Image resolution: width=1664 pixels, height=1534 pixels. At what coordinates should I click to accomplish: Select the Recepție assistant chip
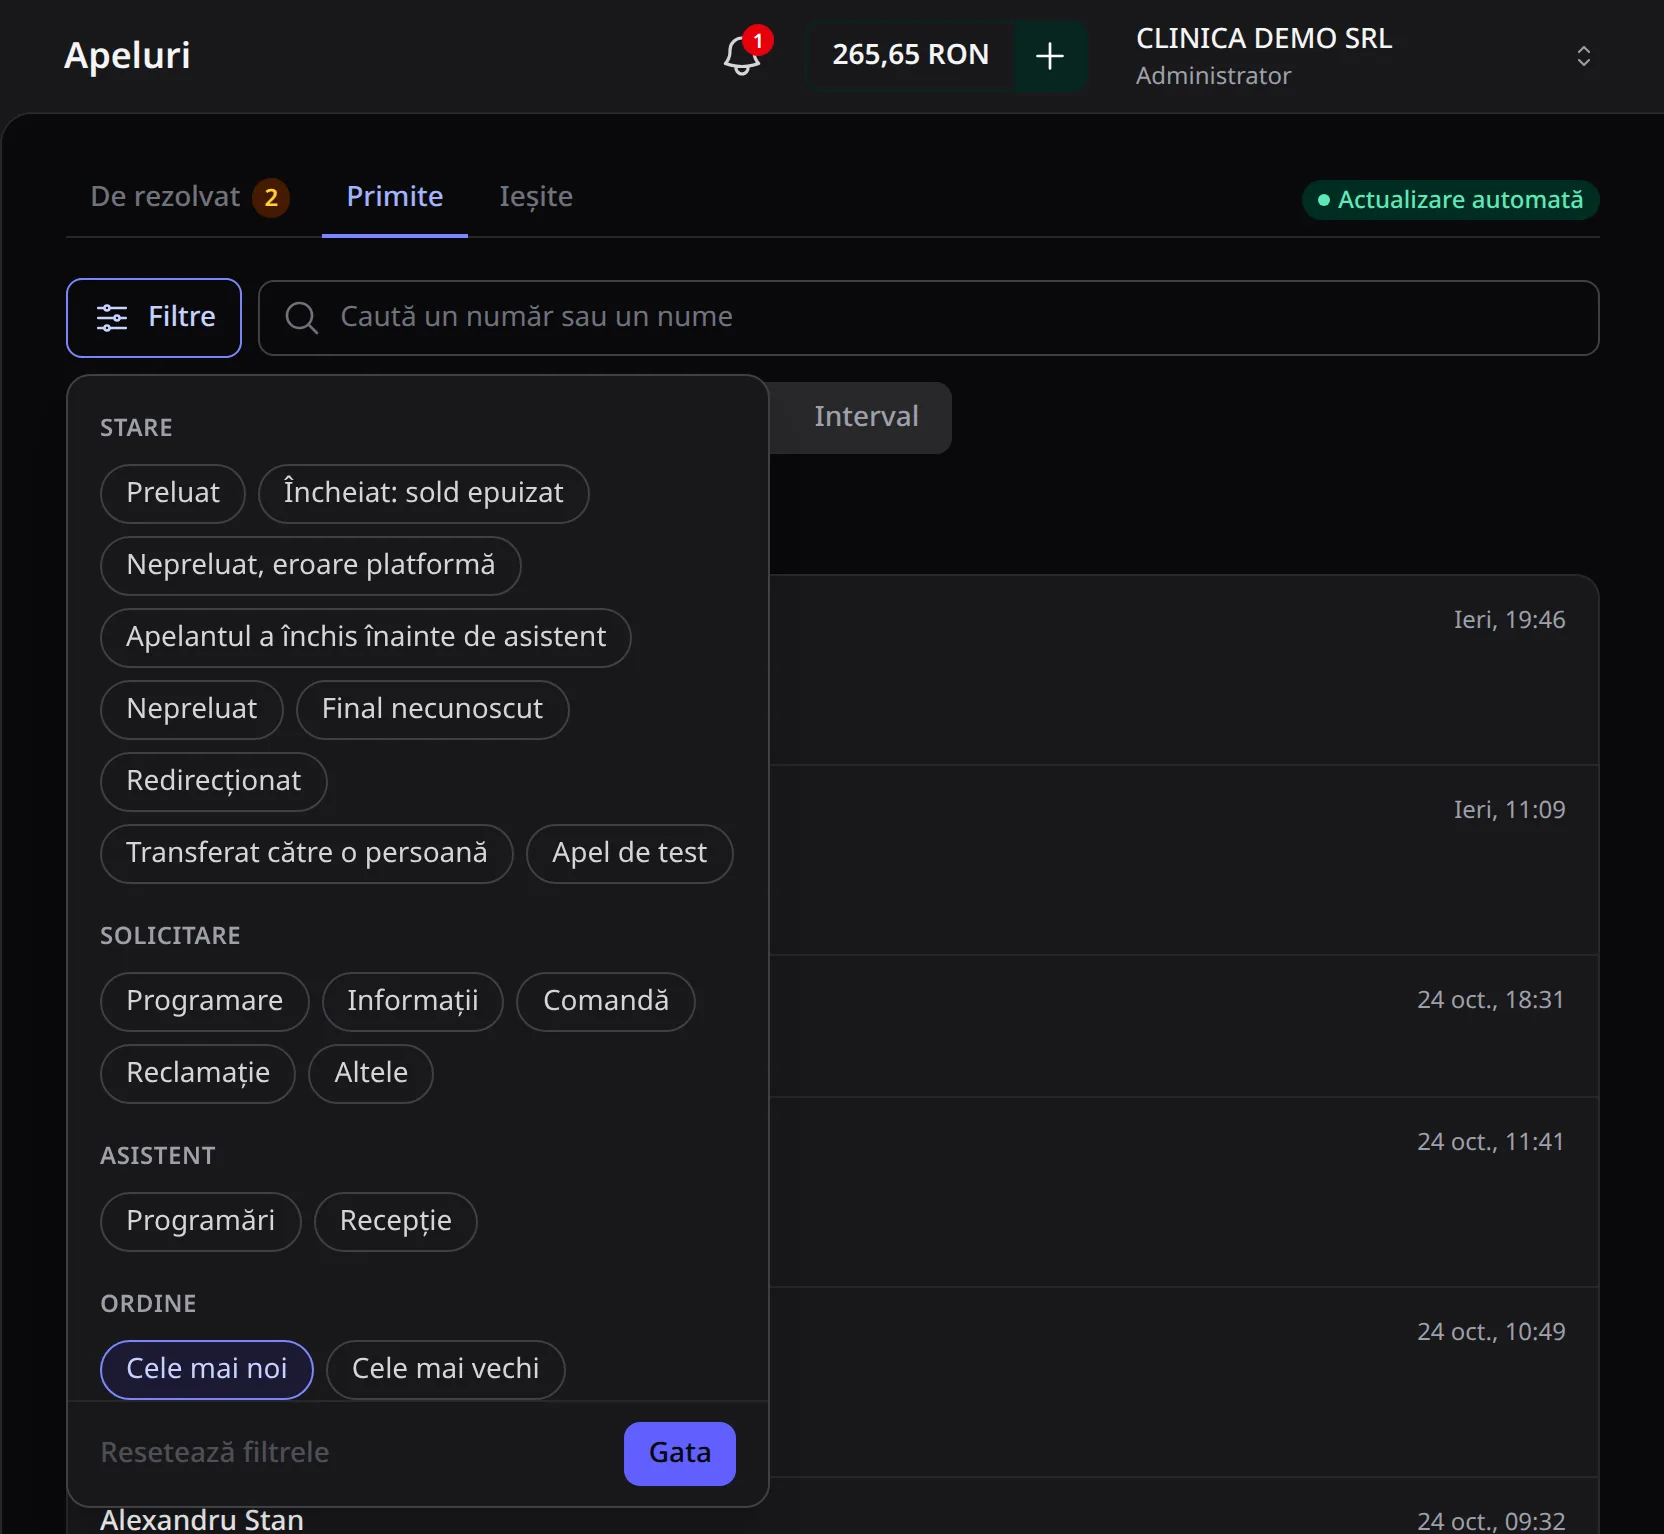(x=396, y=1221)
